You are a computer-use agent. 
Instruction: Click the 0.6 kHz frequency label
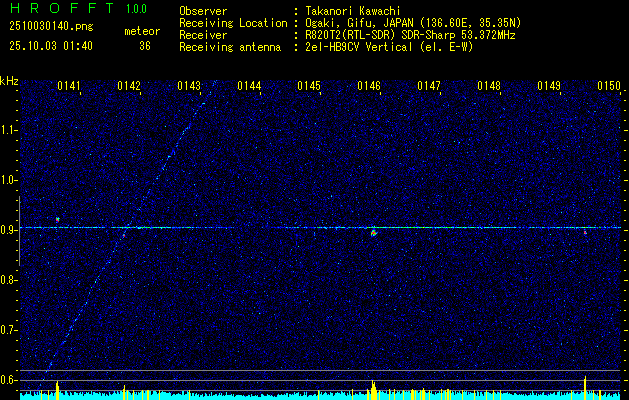pos(9,380)
